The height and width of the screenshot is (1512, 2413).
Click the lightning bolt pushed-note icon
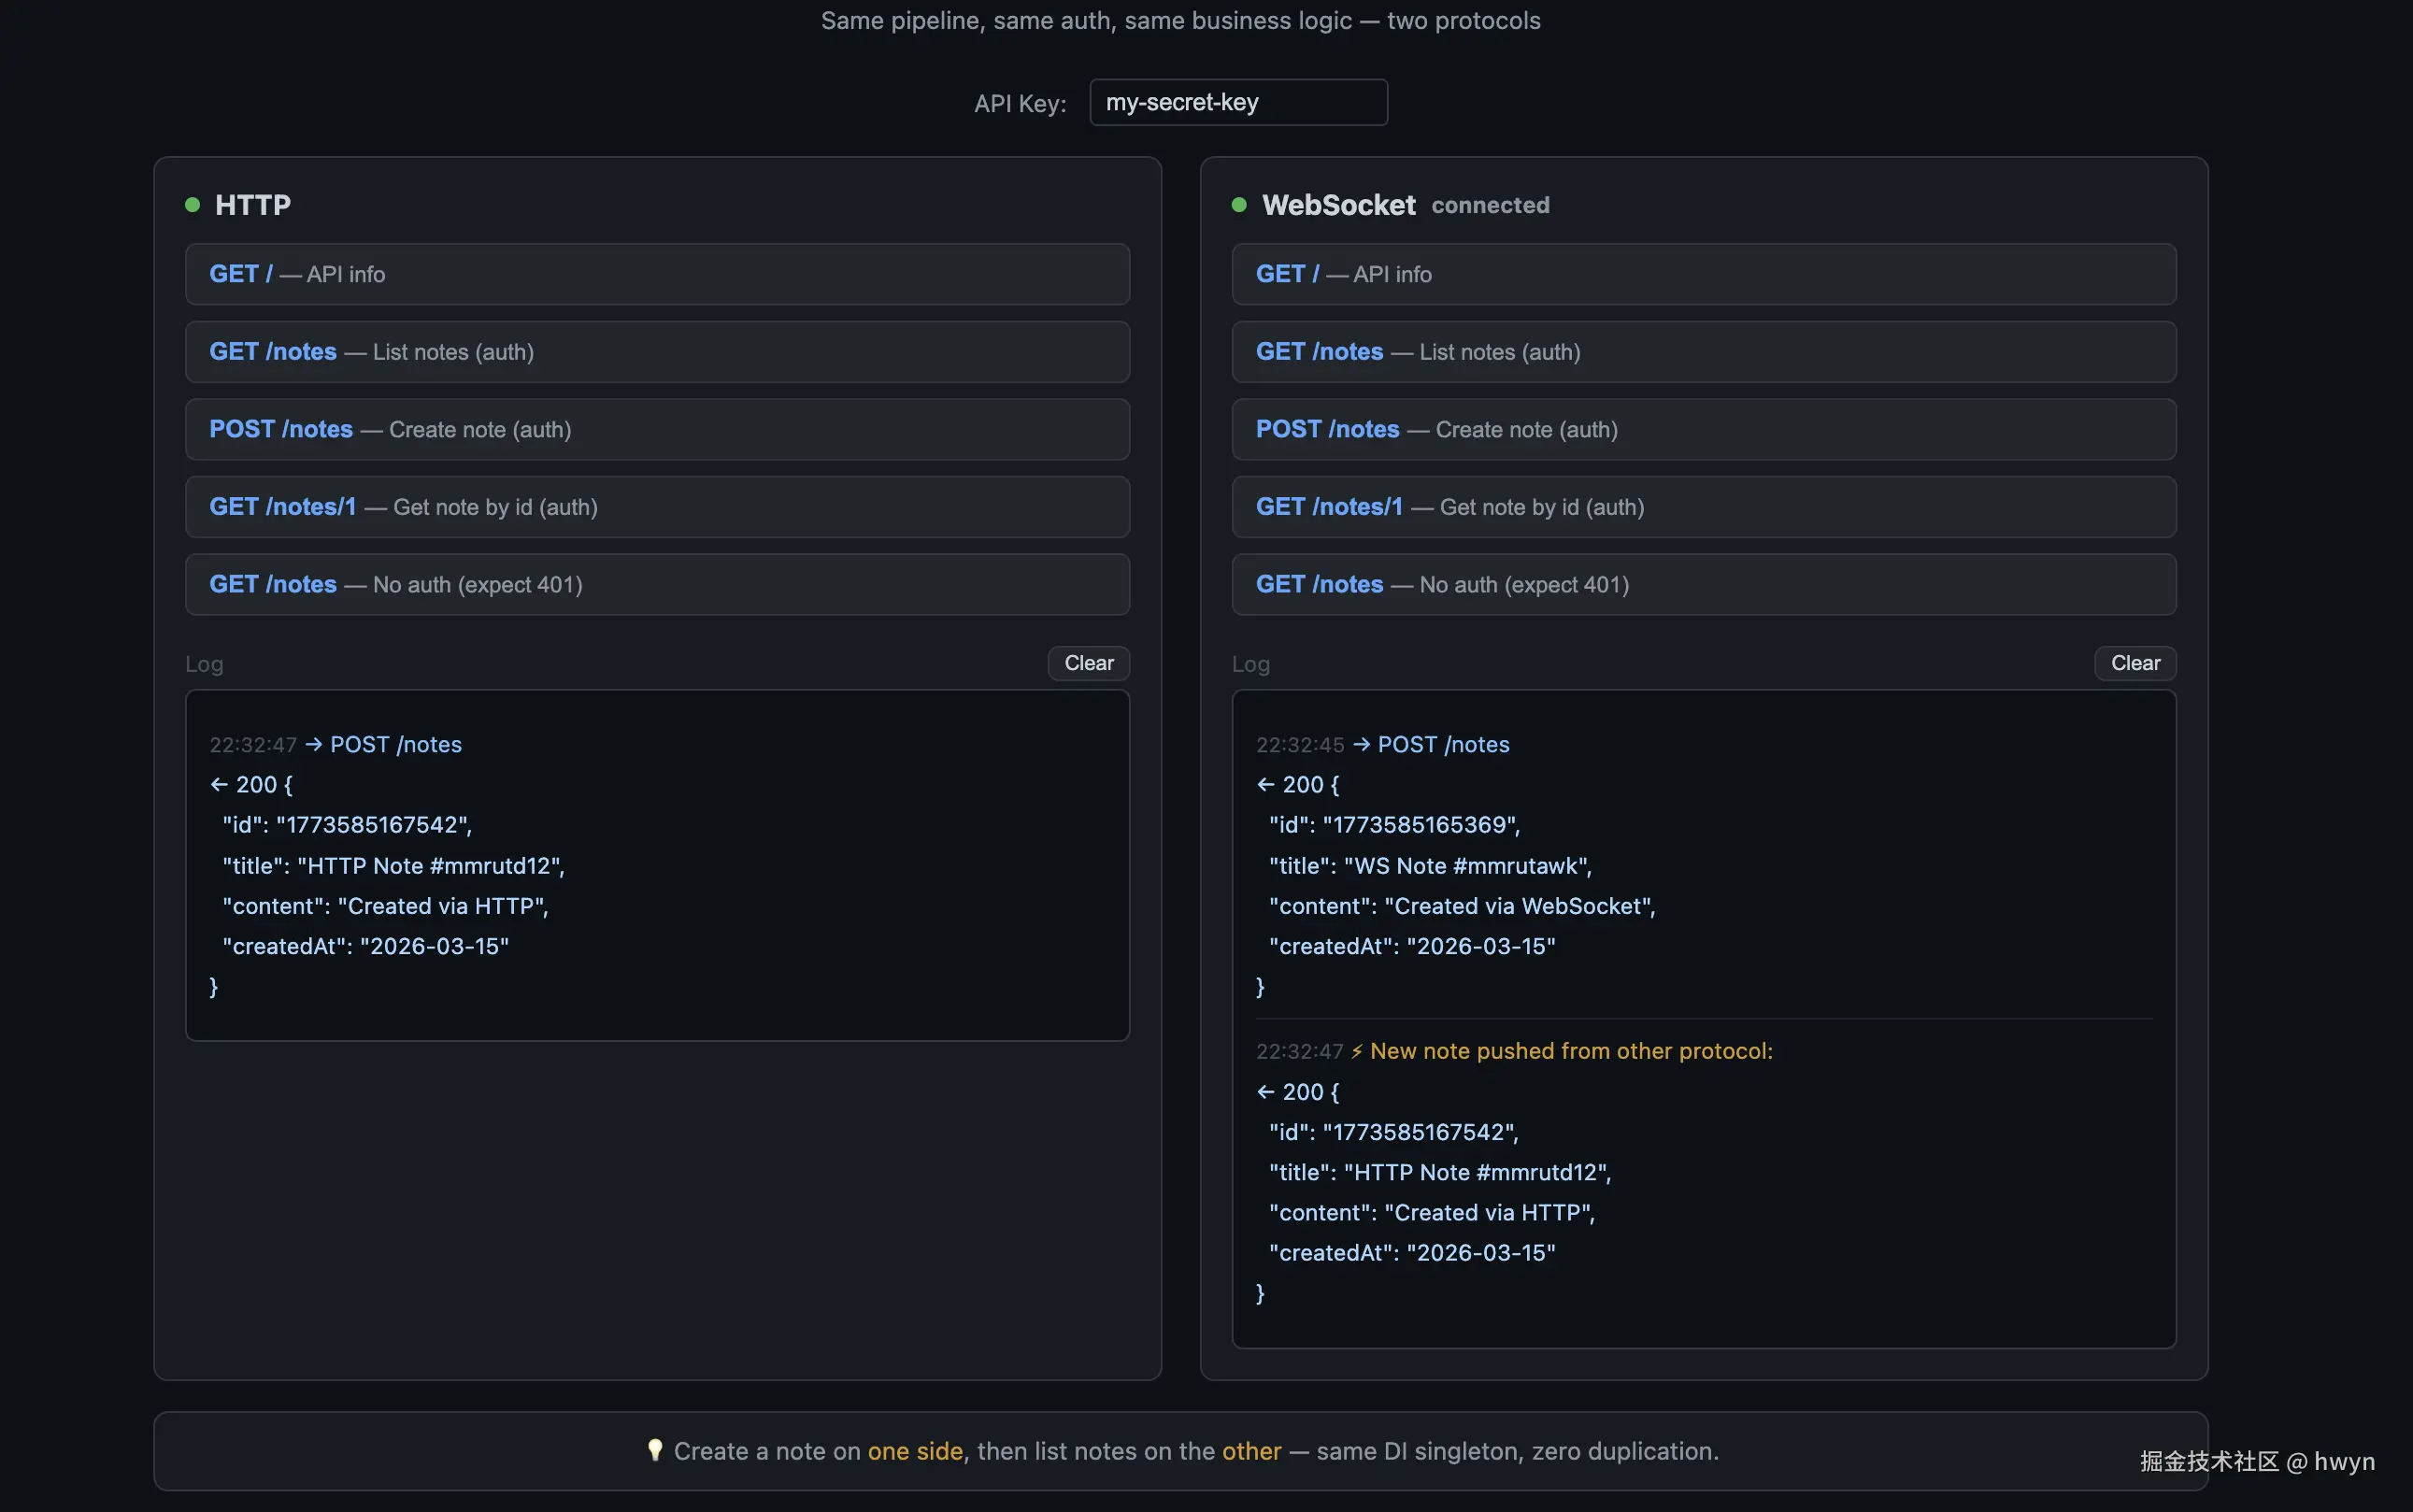1357,1051
